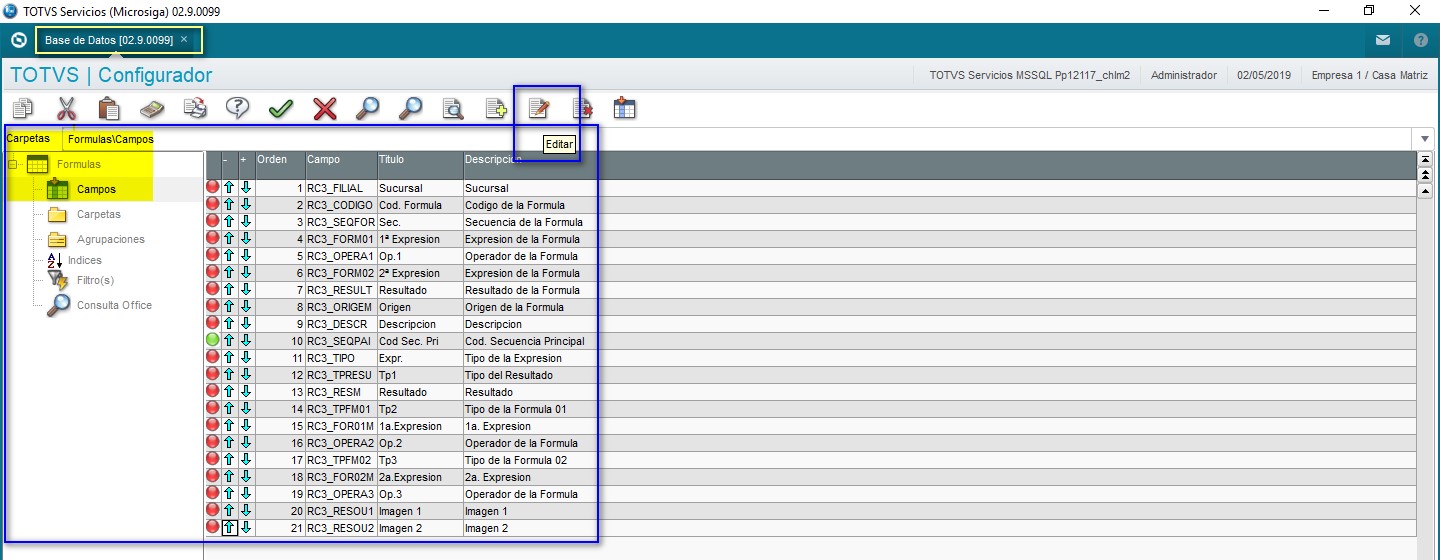Viewport: 1440px width, 560px height.
Task: Open Consulta Office in the tree
Action: coord(114,305)
